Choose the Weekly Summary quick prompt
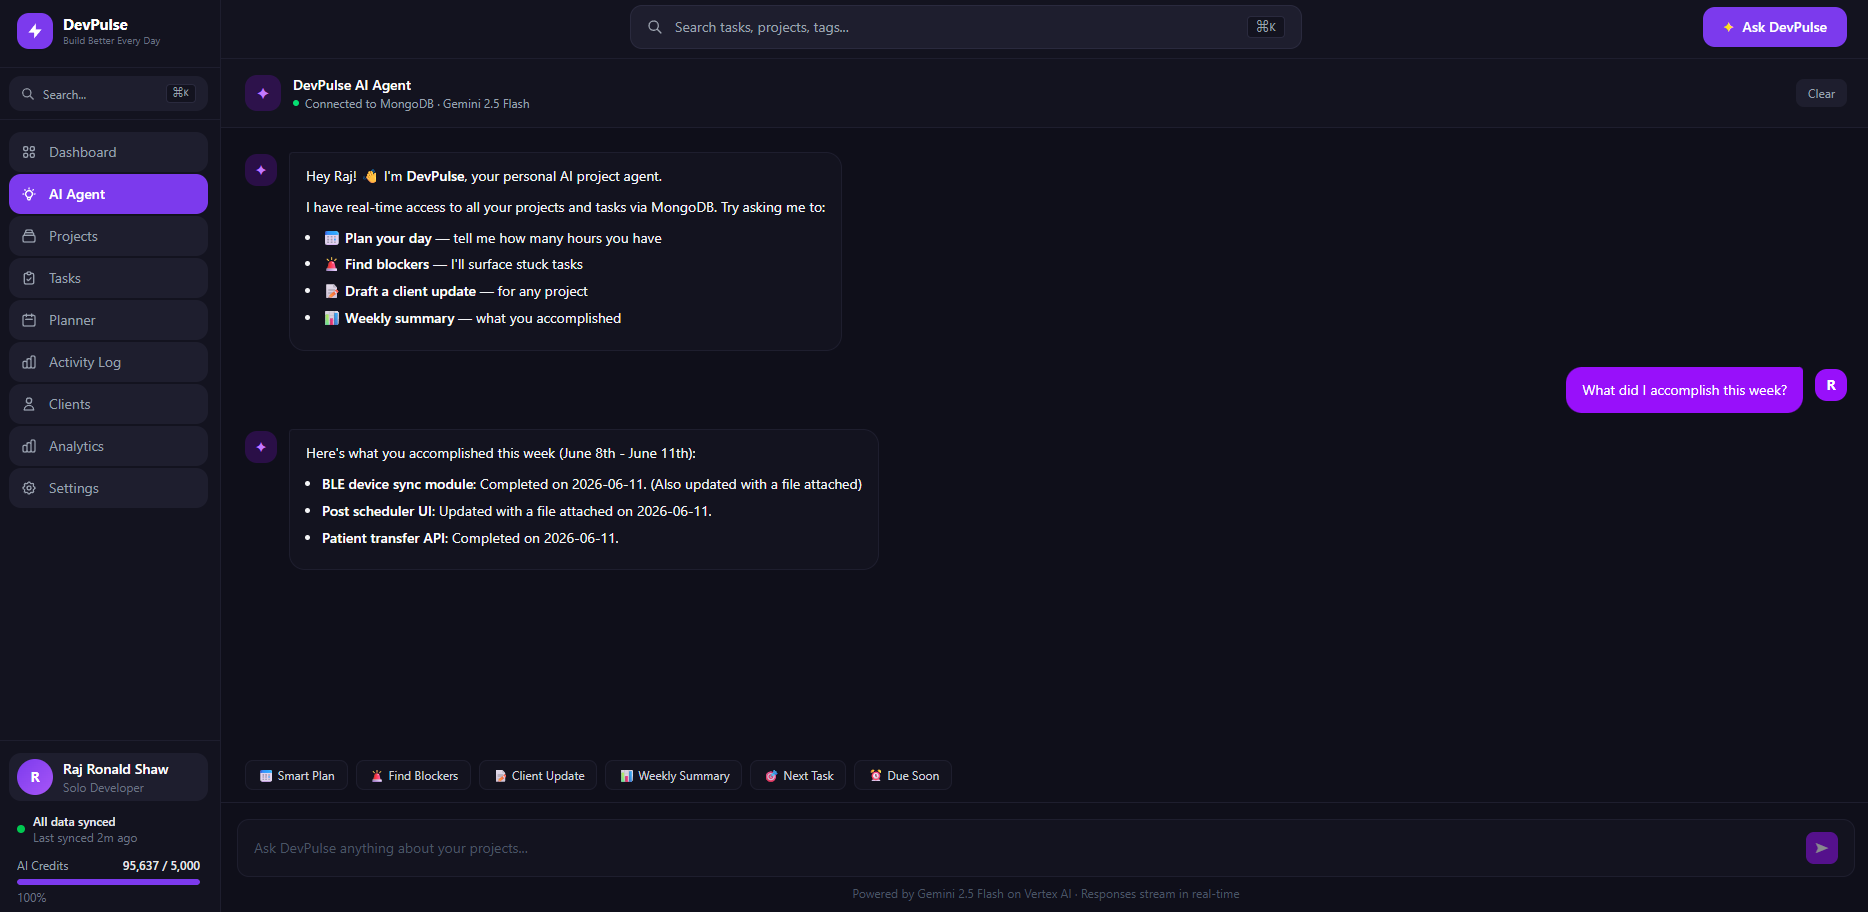 click(673, 776)
